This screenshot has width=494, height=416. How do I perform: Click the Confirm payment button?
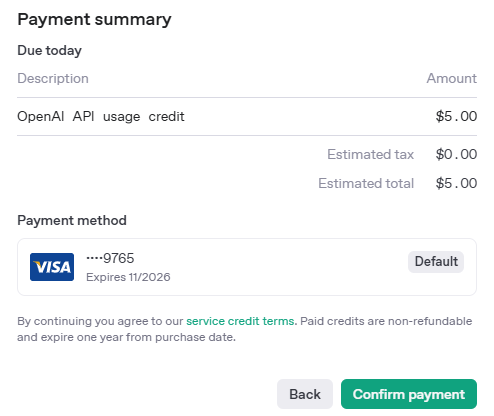click(x=409, y=394)
